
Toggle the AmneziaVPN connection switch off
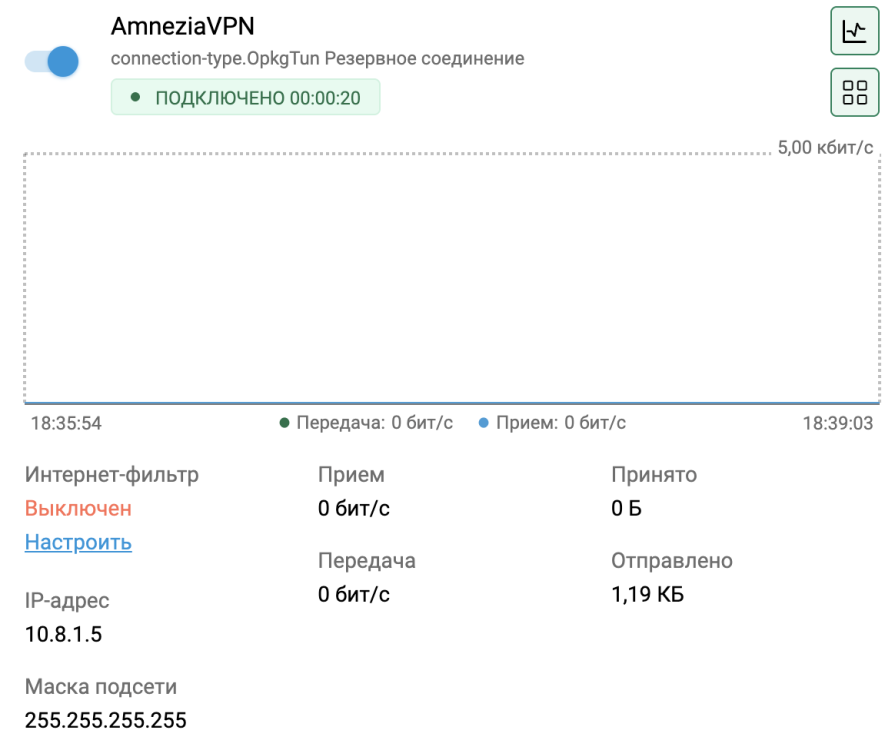tap(52, 61)
